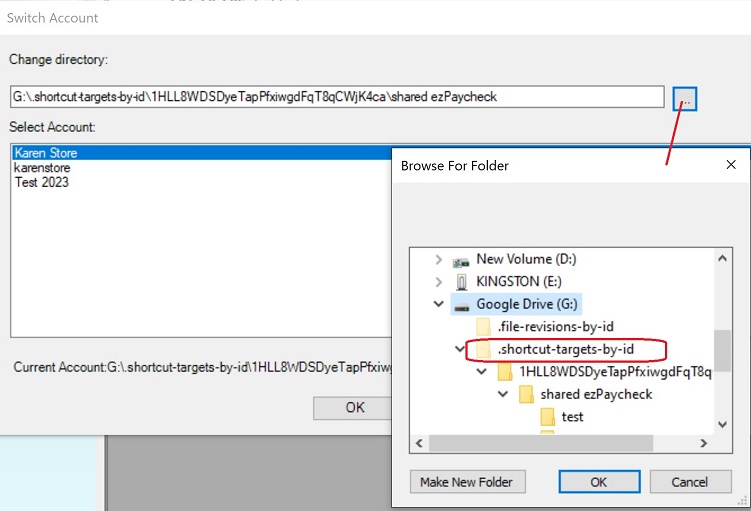The height and width of the screenshot is (511, 751).
Task: Expand the New Volume (D:) node
Action: (x=438, y=260)
